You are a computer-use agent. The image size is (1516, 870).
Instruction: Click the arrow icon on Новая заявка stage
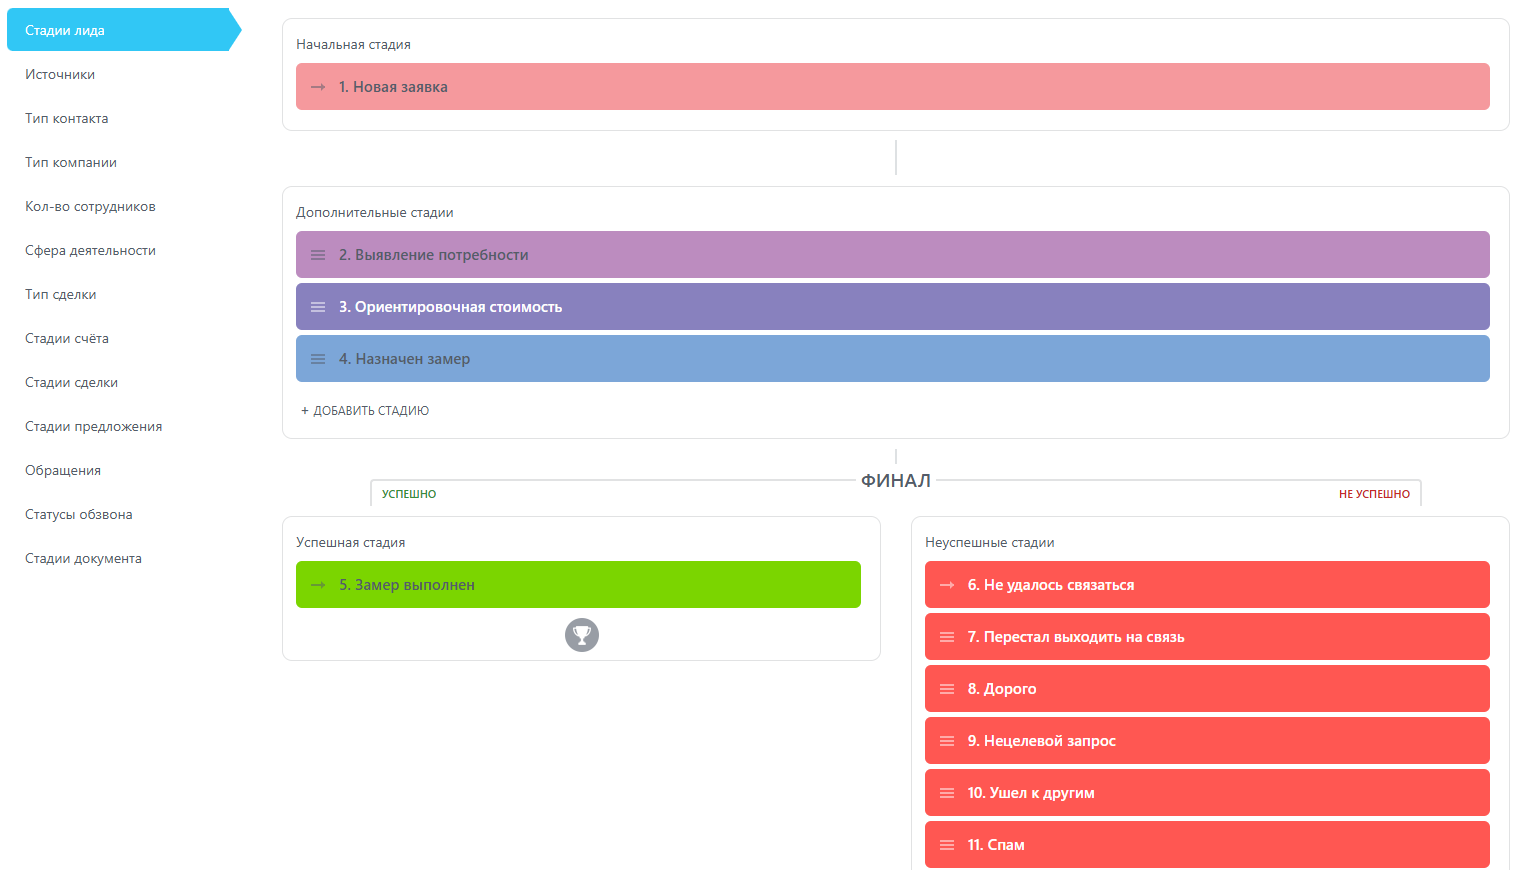(x=318, y=87)
